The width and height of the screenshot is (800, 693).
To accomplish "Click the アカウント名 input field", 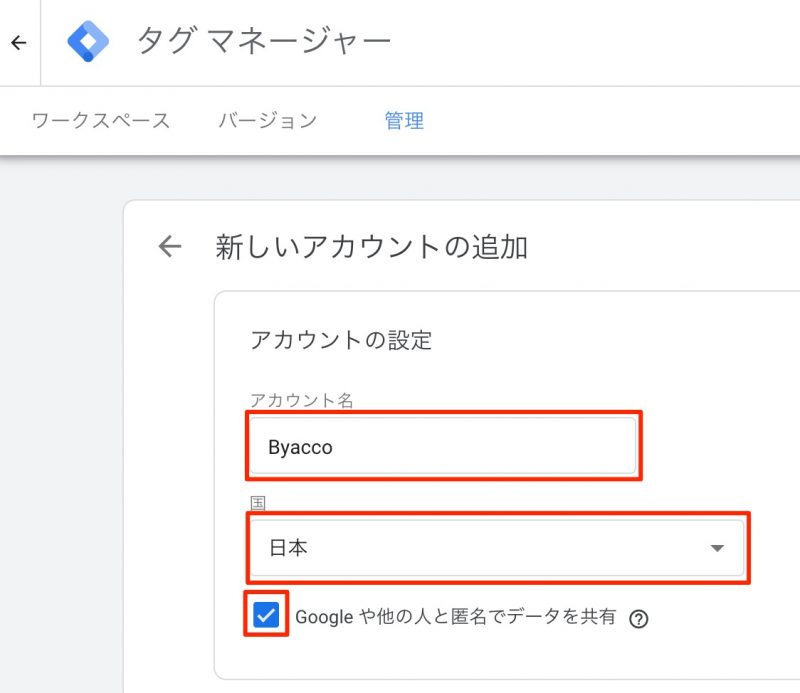I will coord(450,447).
